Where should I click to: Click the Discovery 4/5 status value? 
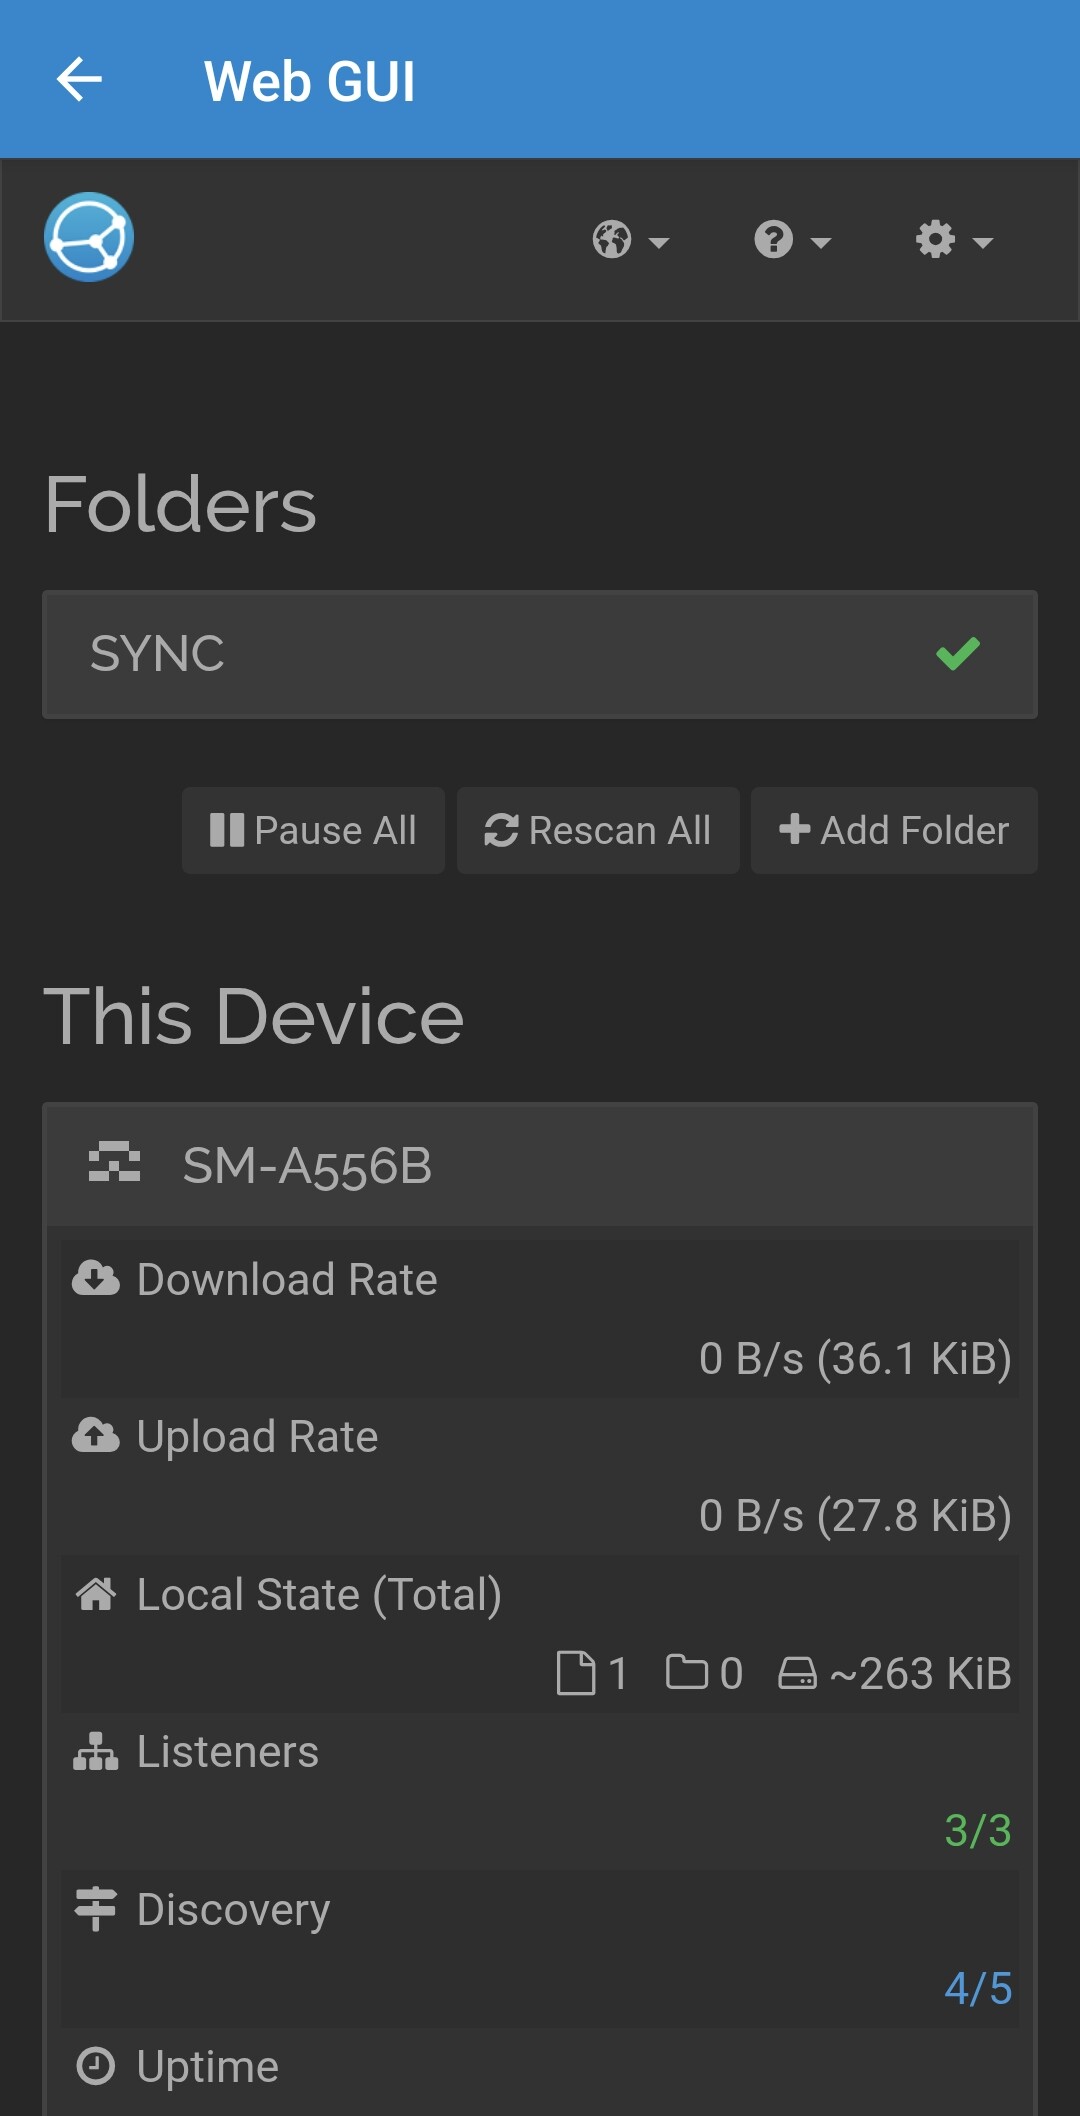[977, 1989]
